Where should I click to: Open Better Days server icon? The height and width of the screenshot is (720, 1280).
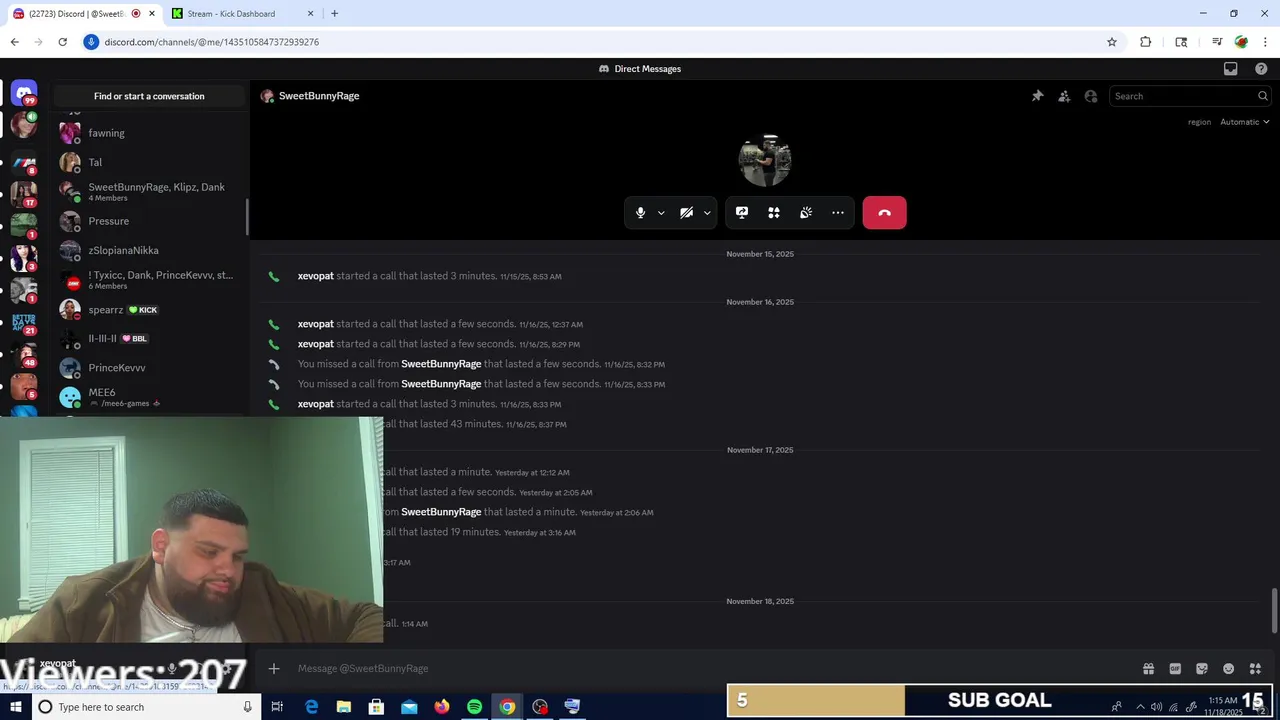[x=24, y=322]
